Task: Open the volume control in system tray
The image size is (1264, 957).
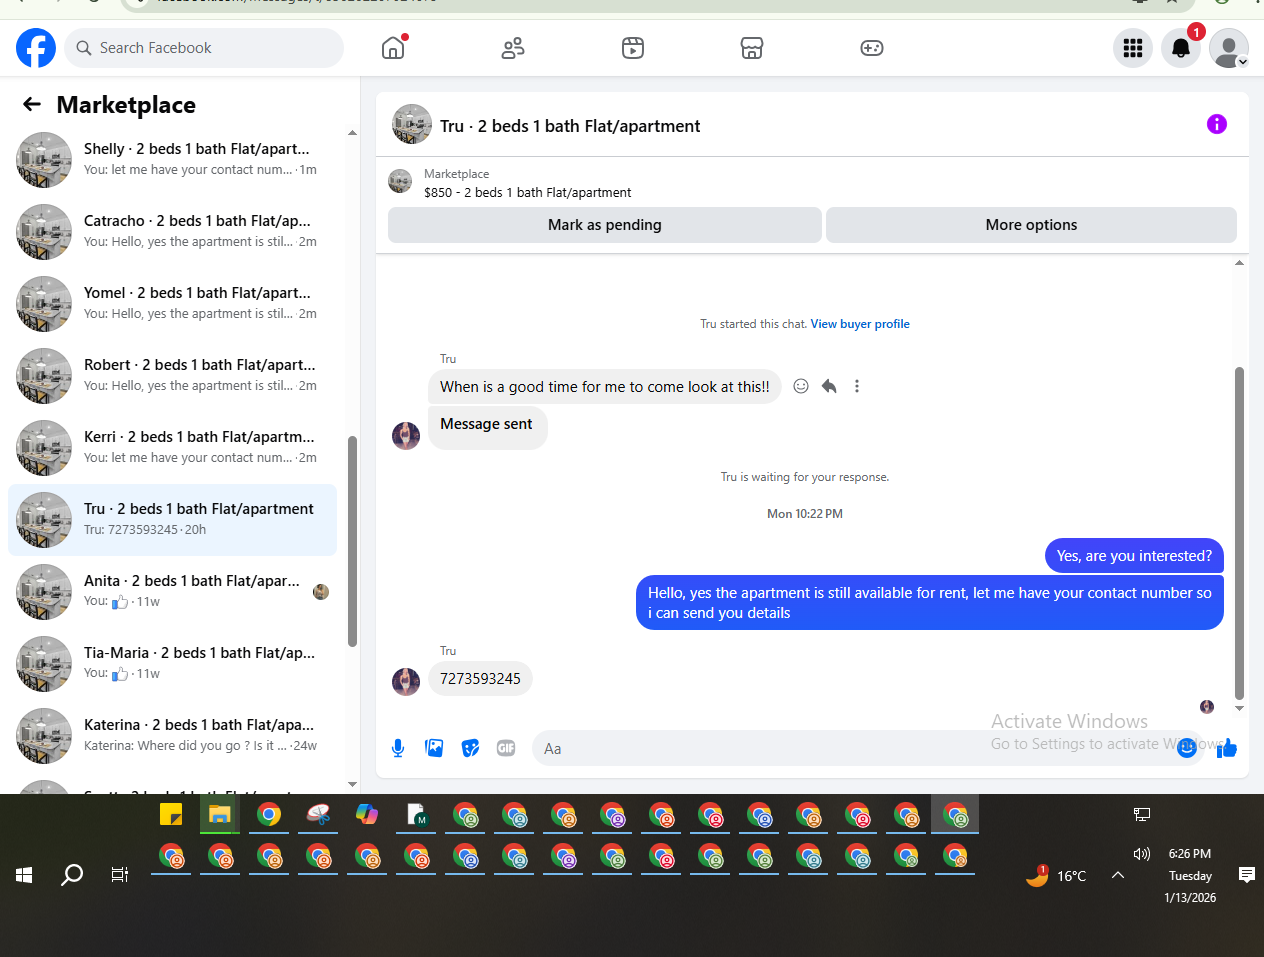Action: point(1142,854)
